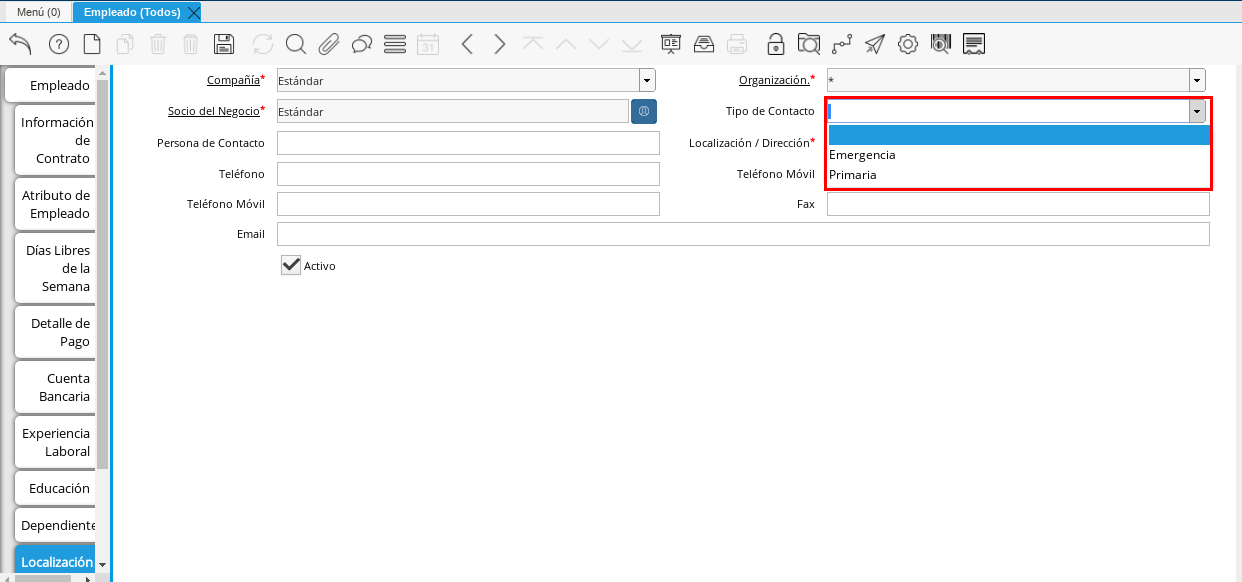The image size is (1242, 582).
Task: Open the chat bubbles icon
Action: 362,44
